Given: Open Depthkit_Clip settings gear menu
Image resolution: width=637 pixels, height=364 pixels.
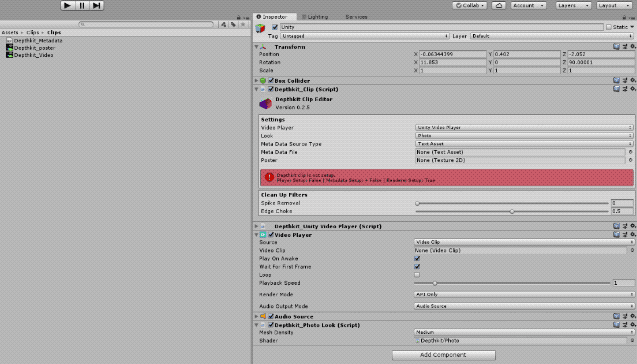Looking at the screenshot, I should click(633, 89).
